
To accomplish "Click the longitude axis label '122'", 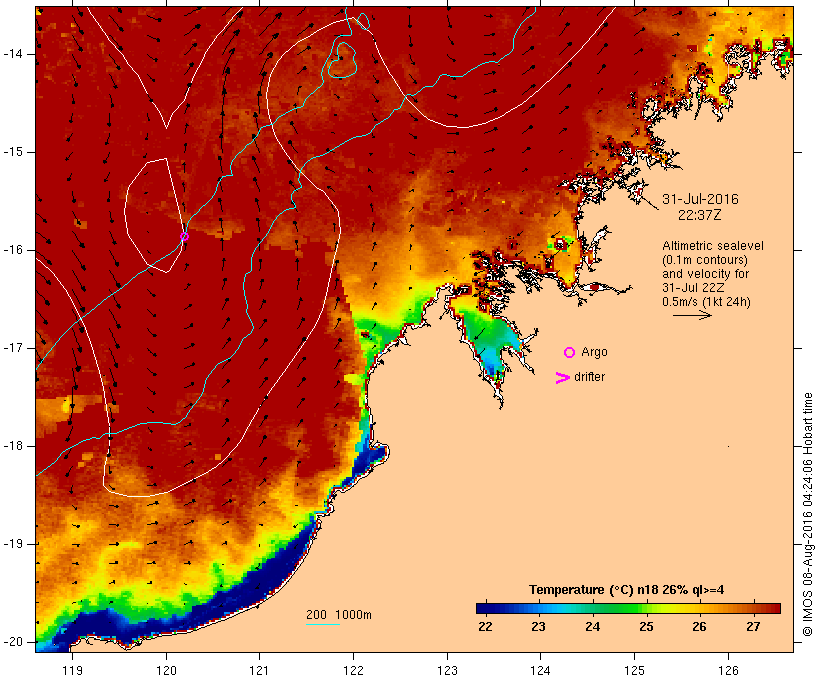I will (354, 671).
